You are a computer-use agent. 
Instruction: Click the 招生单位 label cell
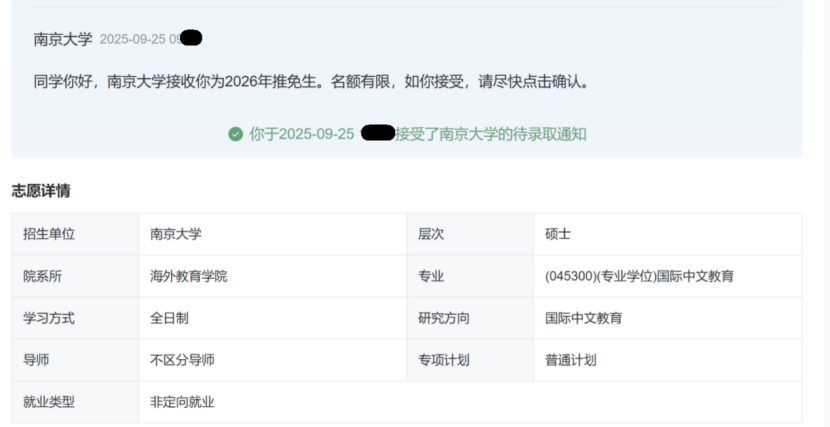click(x=49, y=234)
